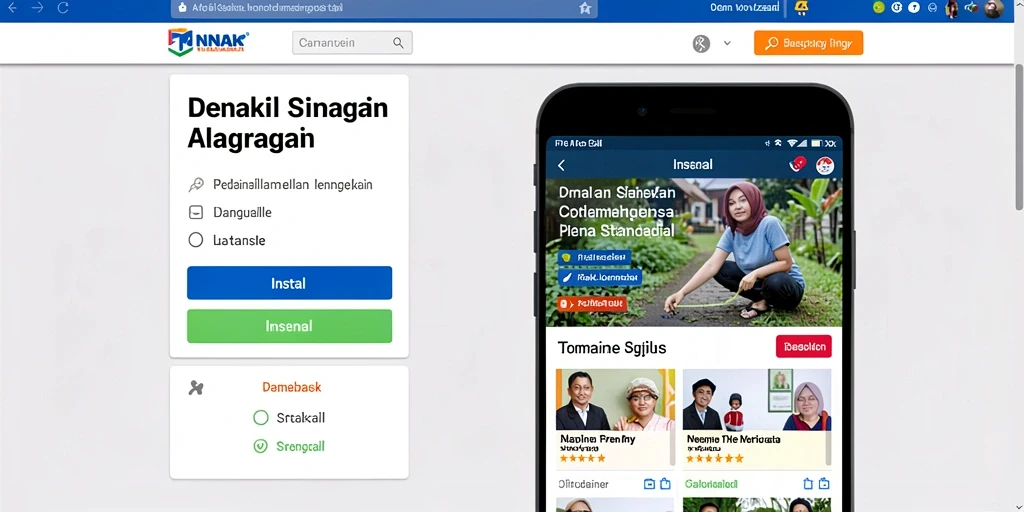Tap the blue badge with yellow shield icon
The image size is (1024, 512).
pyautogui.click(x=594, y=257)
